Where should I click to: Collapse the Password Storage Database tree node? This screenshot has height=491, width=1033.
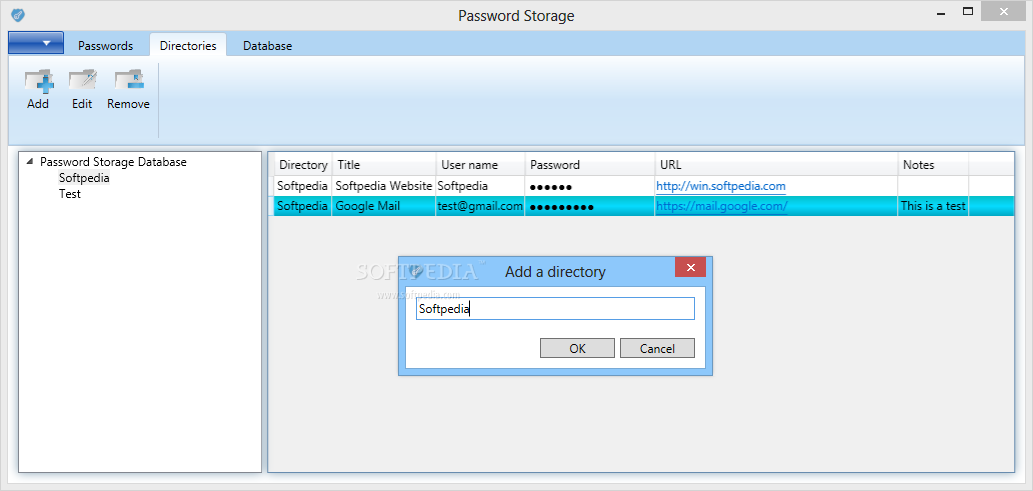point(29,161)
